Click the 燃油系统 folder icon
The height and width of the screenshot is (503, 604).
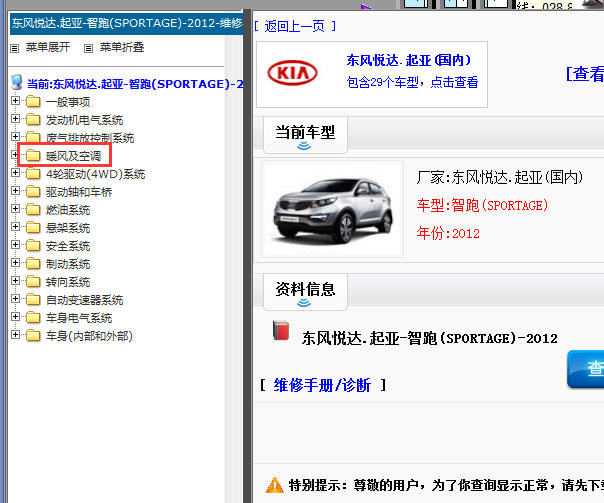point(33,210)
